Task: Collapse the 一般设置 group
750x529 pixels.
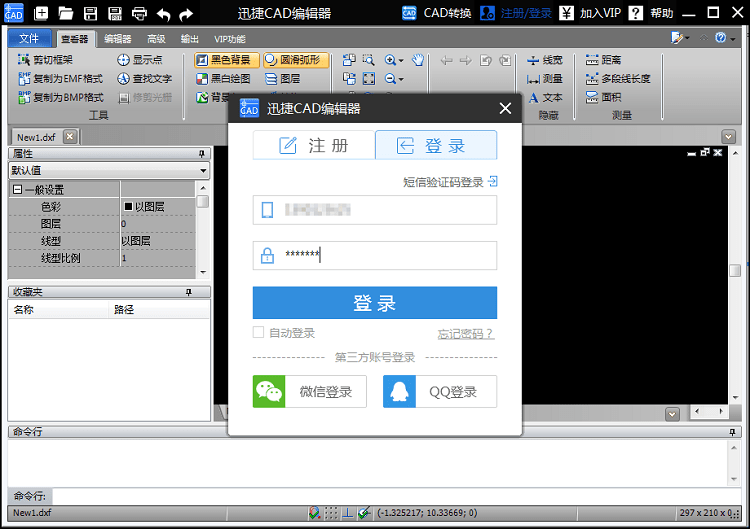Action: (x=17, y=190)
